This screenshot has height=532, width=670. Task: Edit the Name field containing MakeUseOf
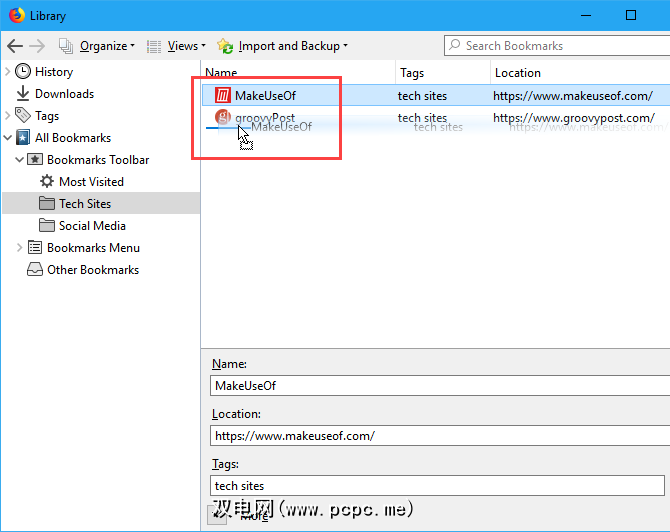coord(440,385)
